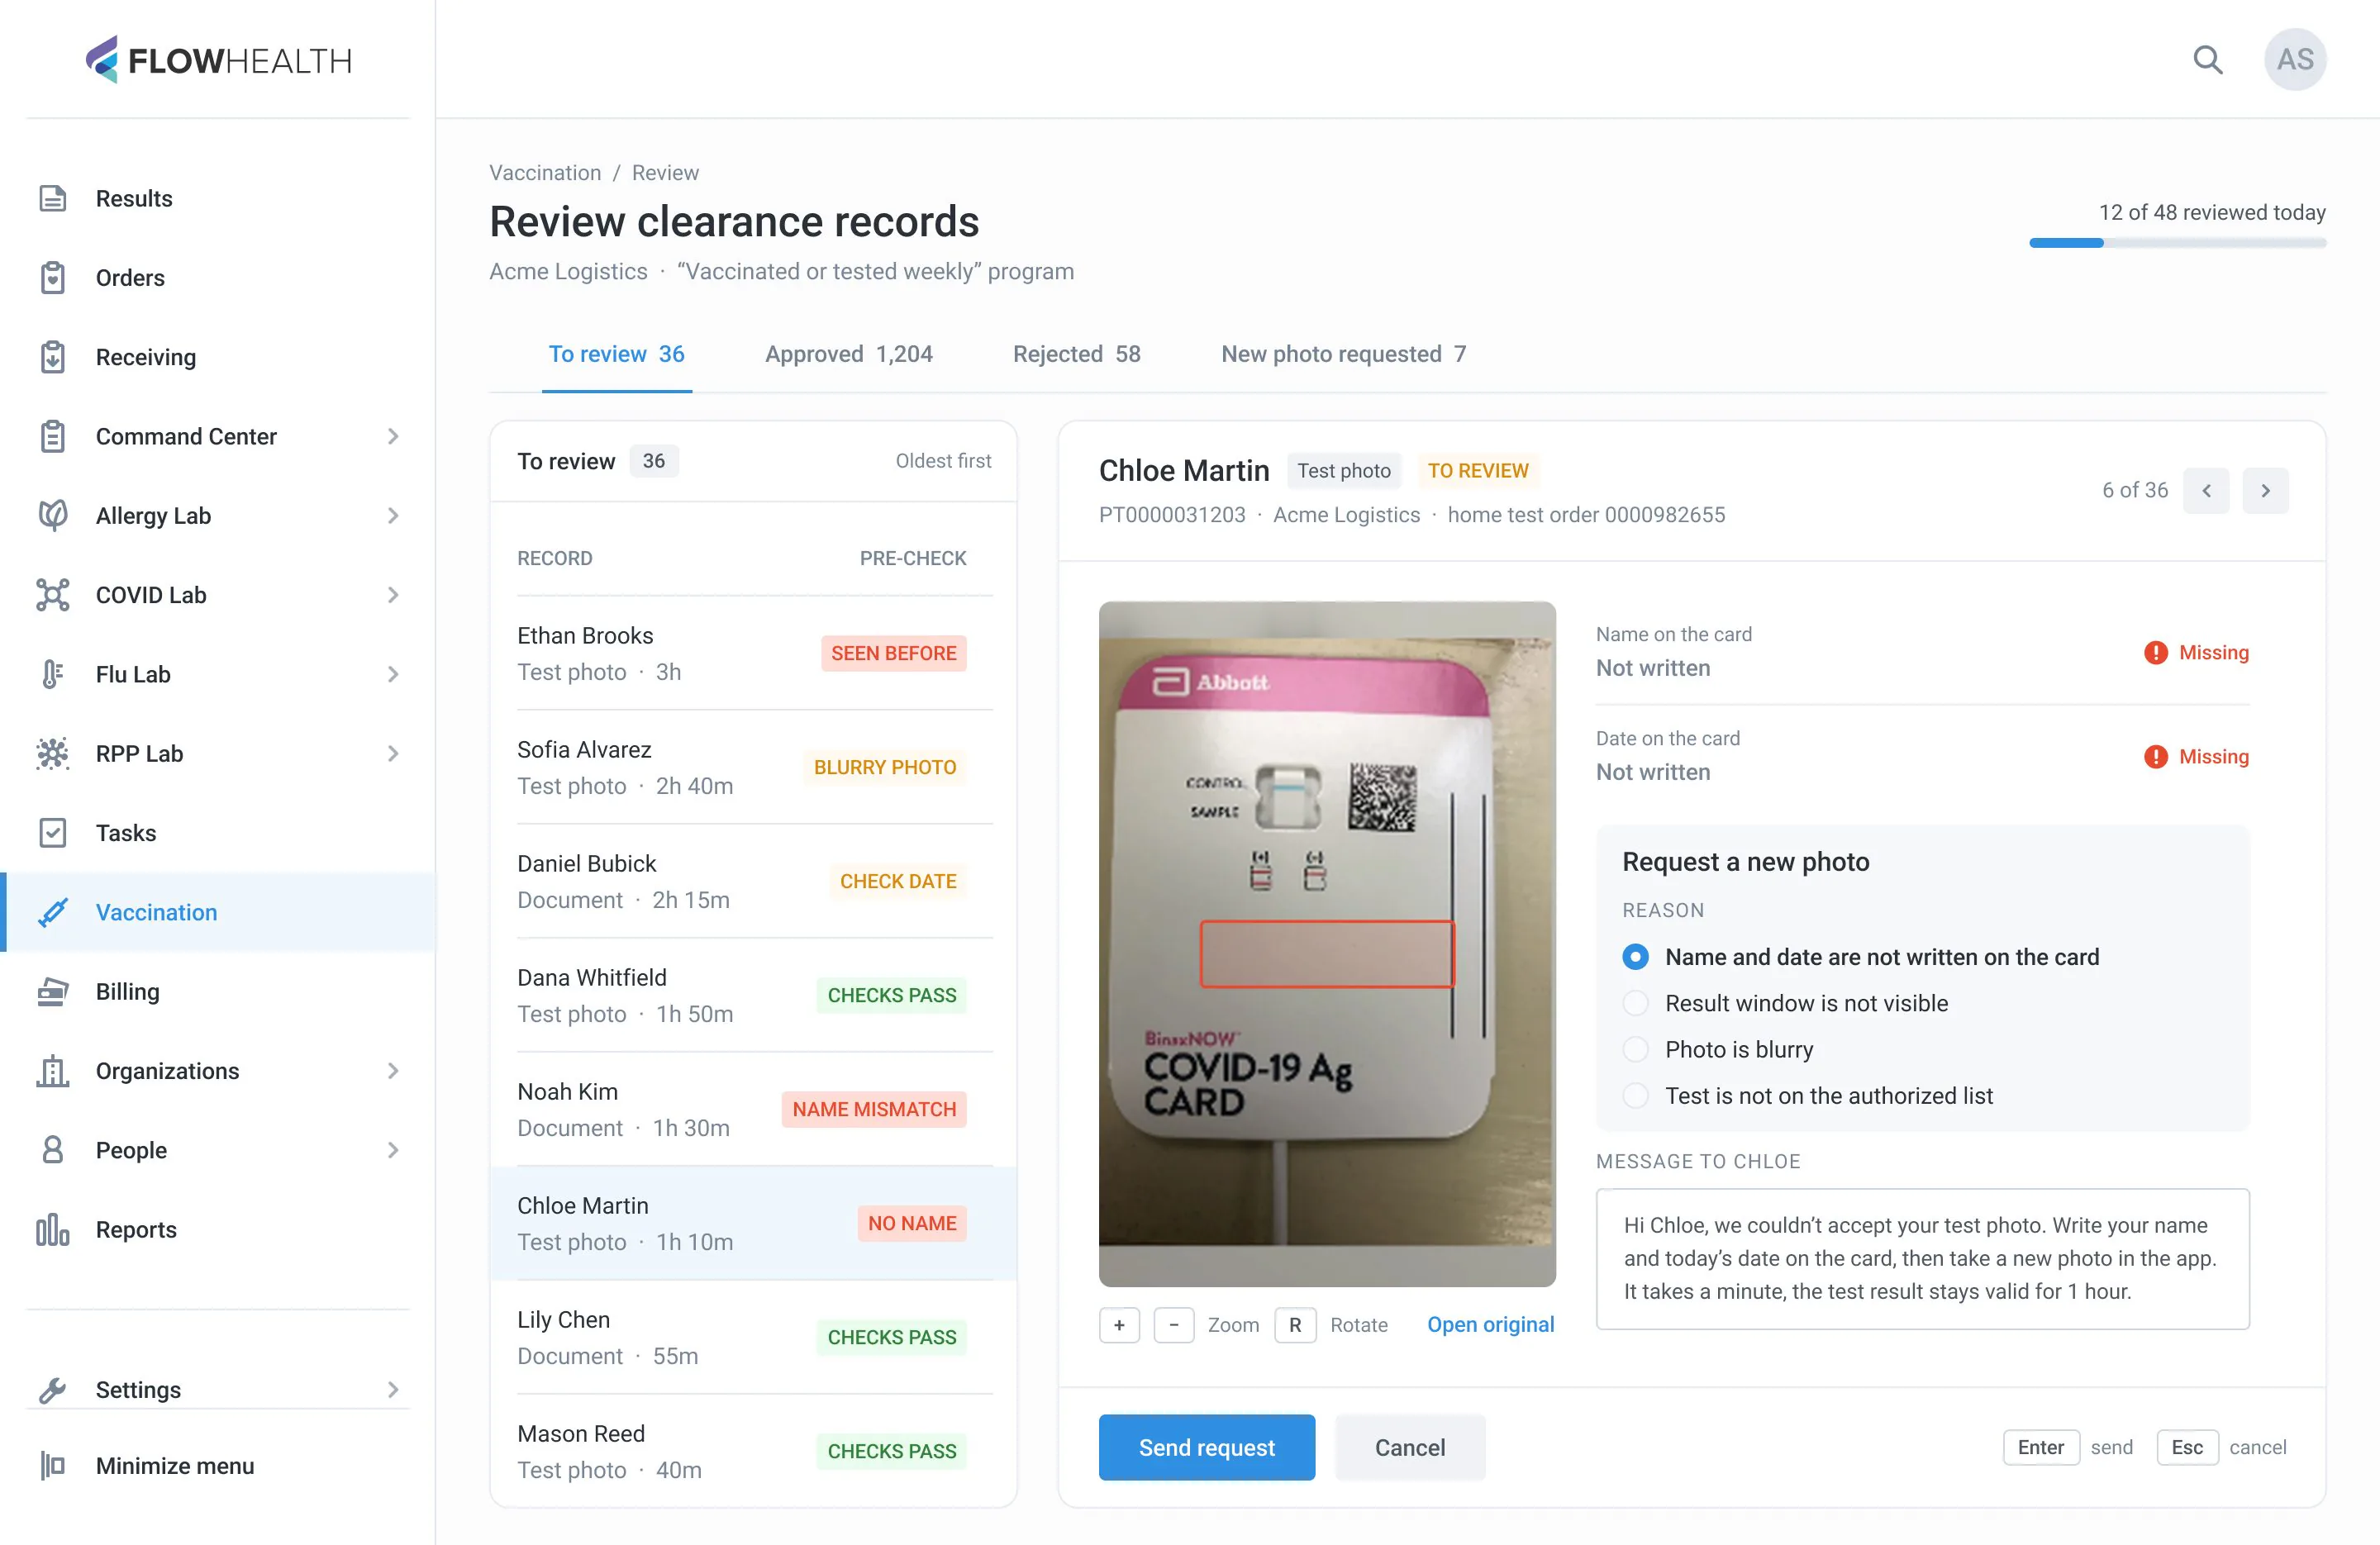Switch to New photo requested tab
This screenshot has width=2380, height=1545.
pyautogui.click(x=1343, y=354)
